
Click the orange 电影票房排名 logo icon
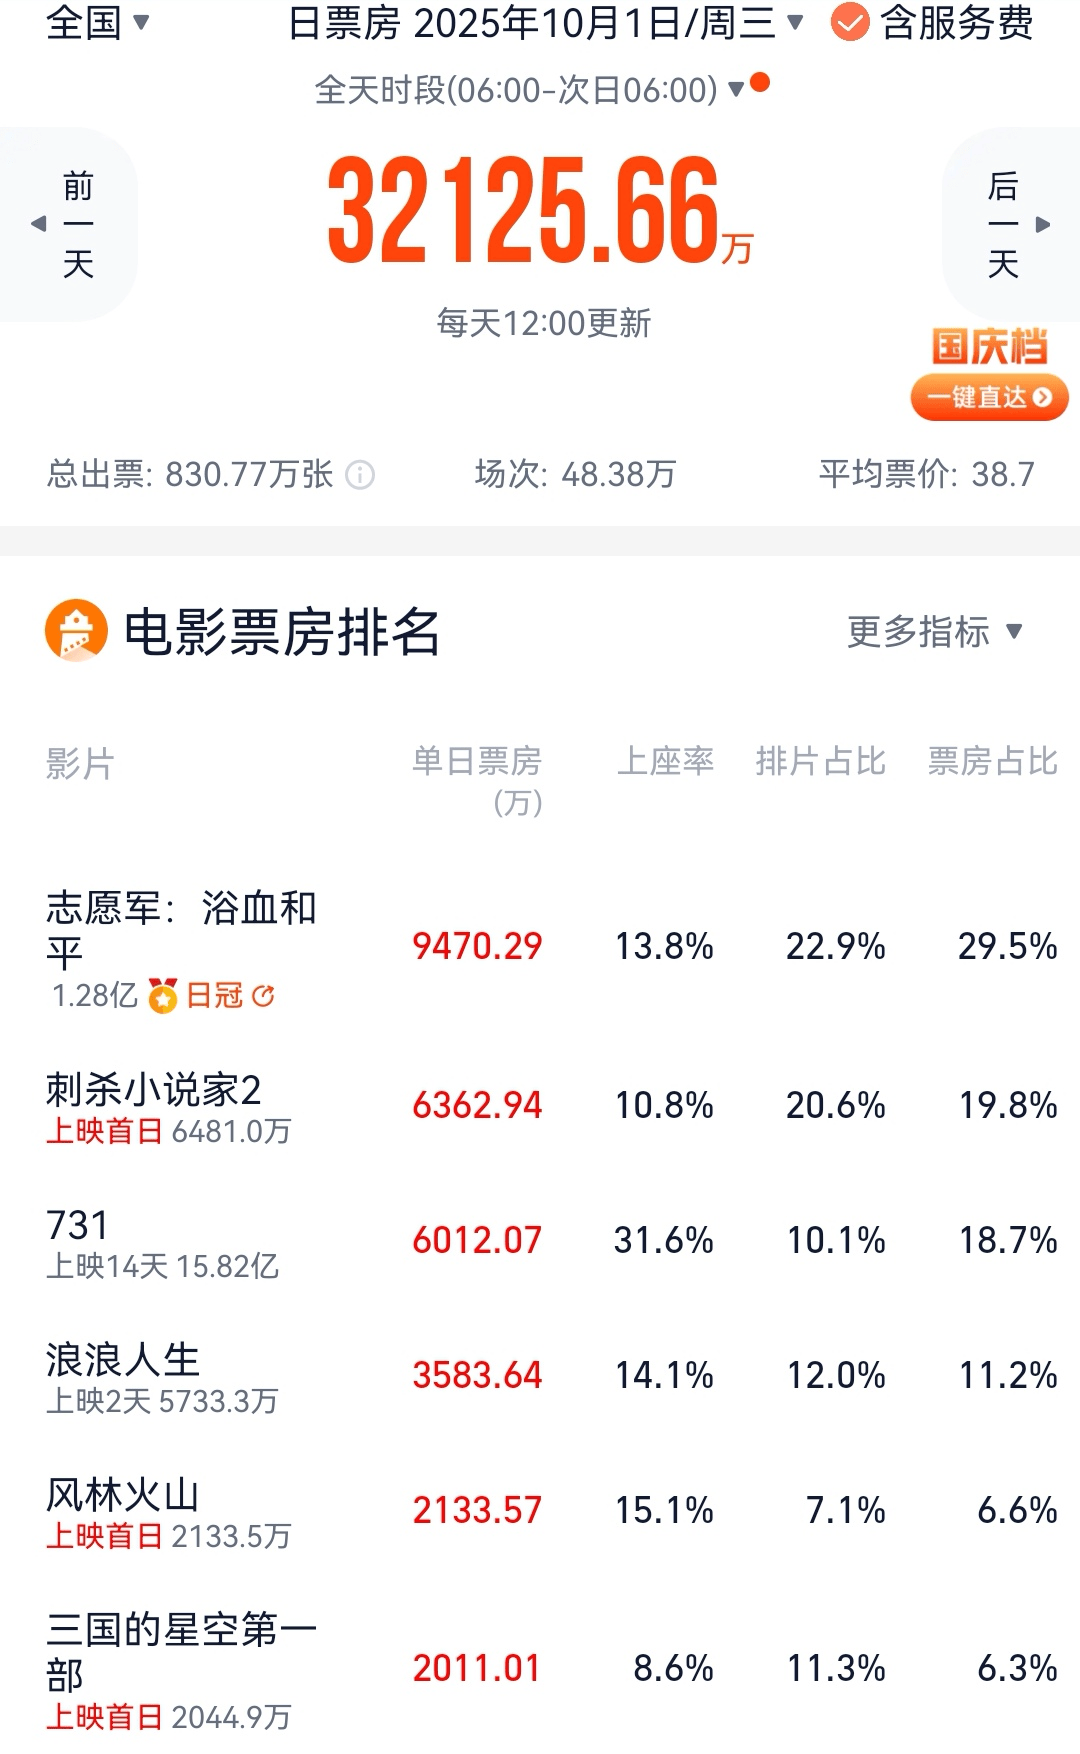tap(76, 630)
